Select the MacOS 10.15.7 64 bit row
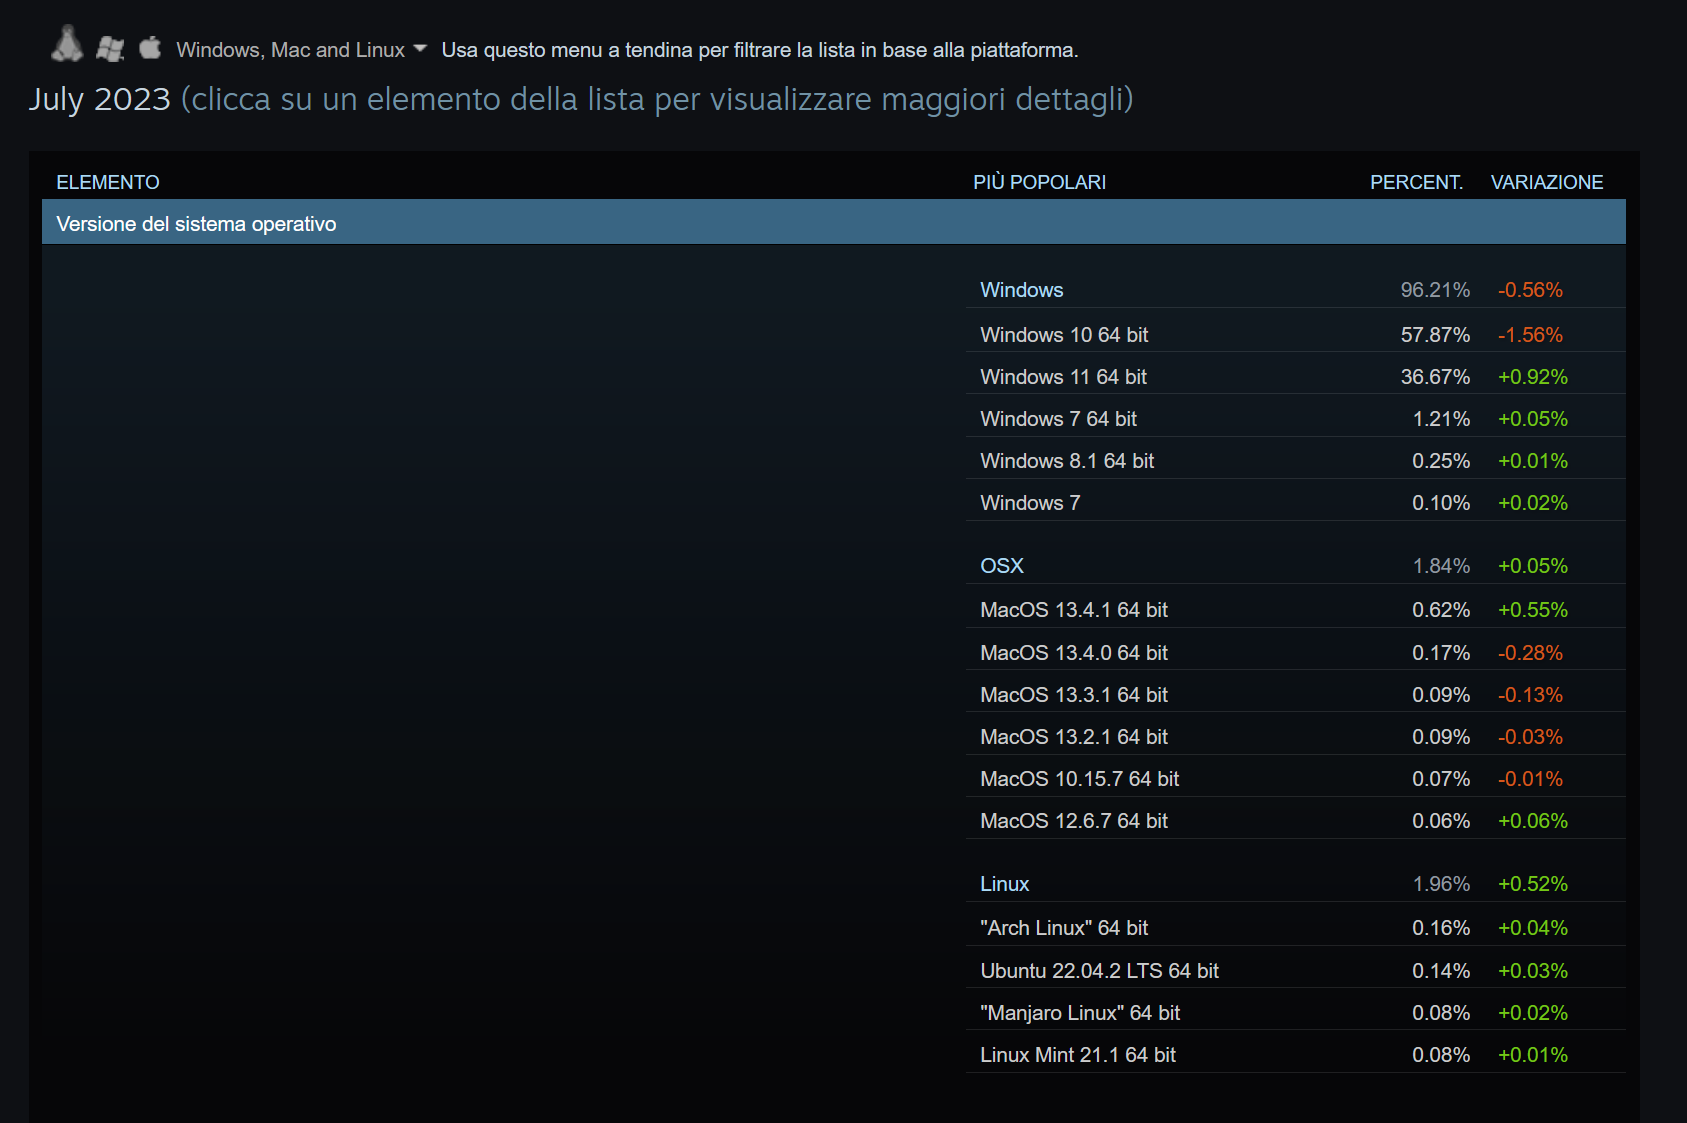The image size is (1687, 1123). point(1295,777)
